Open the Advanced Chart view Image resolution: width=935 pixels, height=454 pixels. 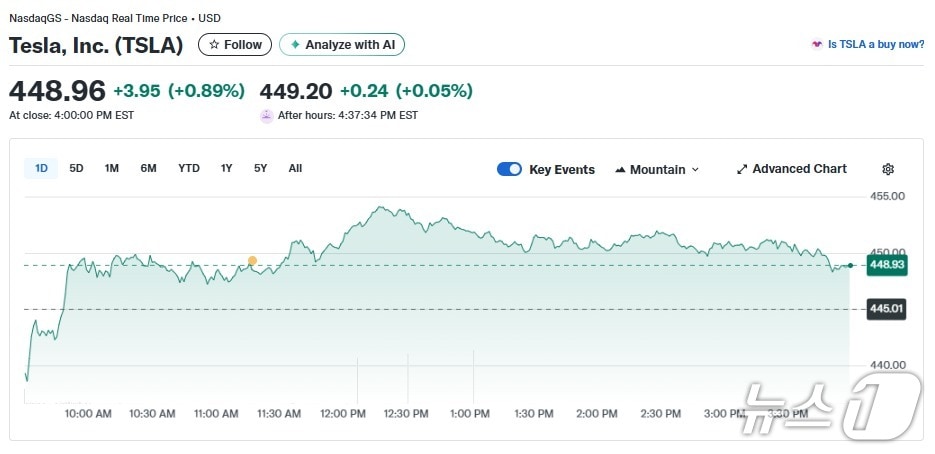click(799, 170)
